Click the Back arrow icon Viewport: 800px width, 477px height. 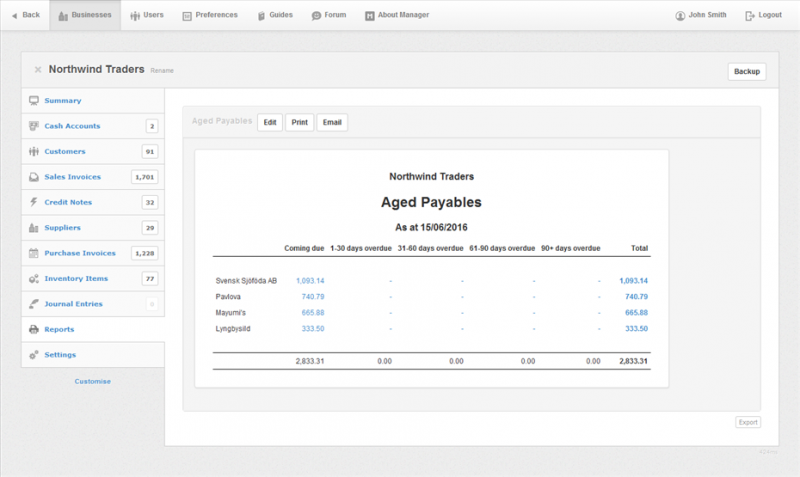(x=14, y=16)
